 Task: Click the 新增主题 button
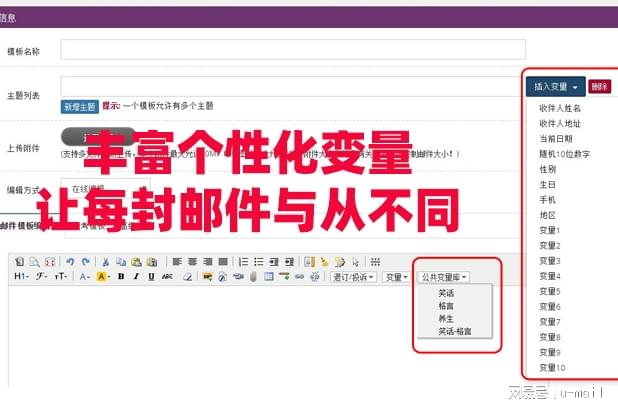(79, 106)
